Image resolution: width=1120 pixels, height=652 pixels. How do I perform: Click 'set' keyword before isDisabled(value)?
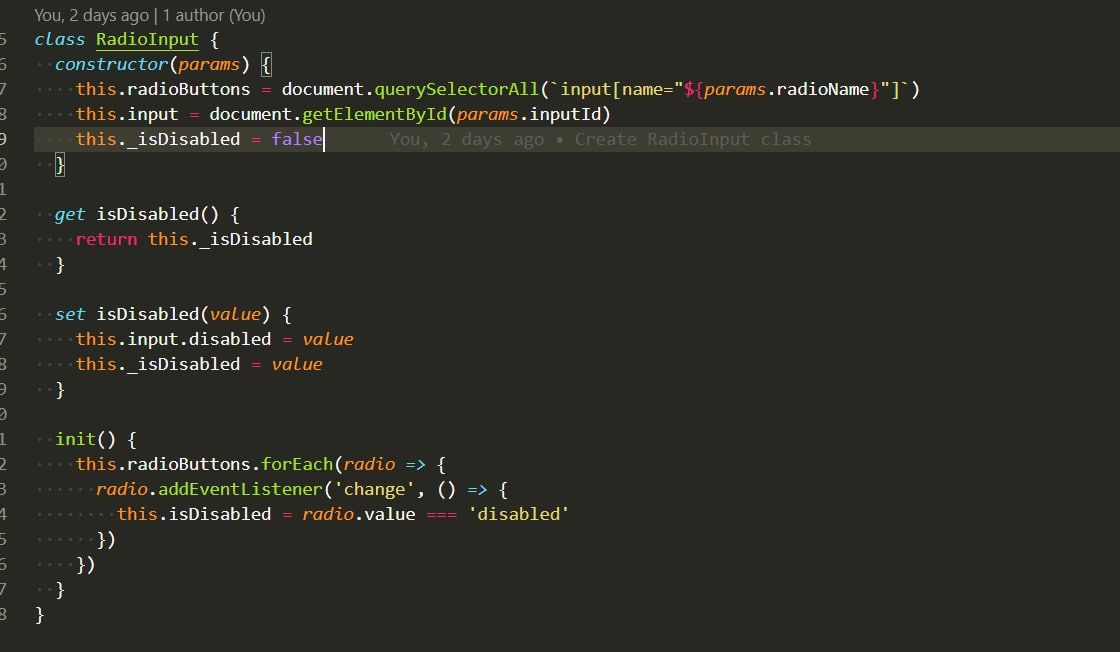pos(70,314)
